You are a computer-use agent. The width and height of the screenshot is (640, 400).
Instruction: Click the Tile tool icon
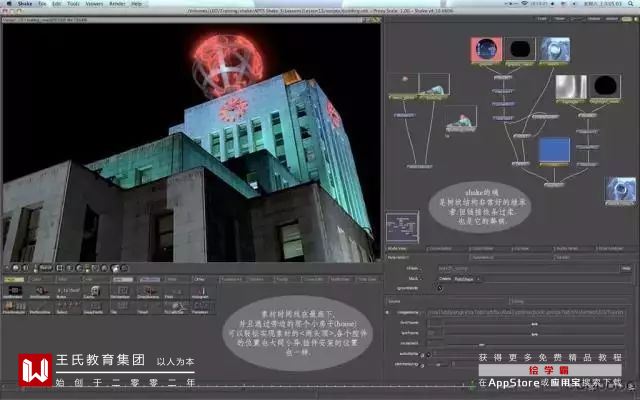point(122,307)
